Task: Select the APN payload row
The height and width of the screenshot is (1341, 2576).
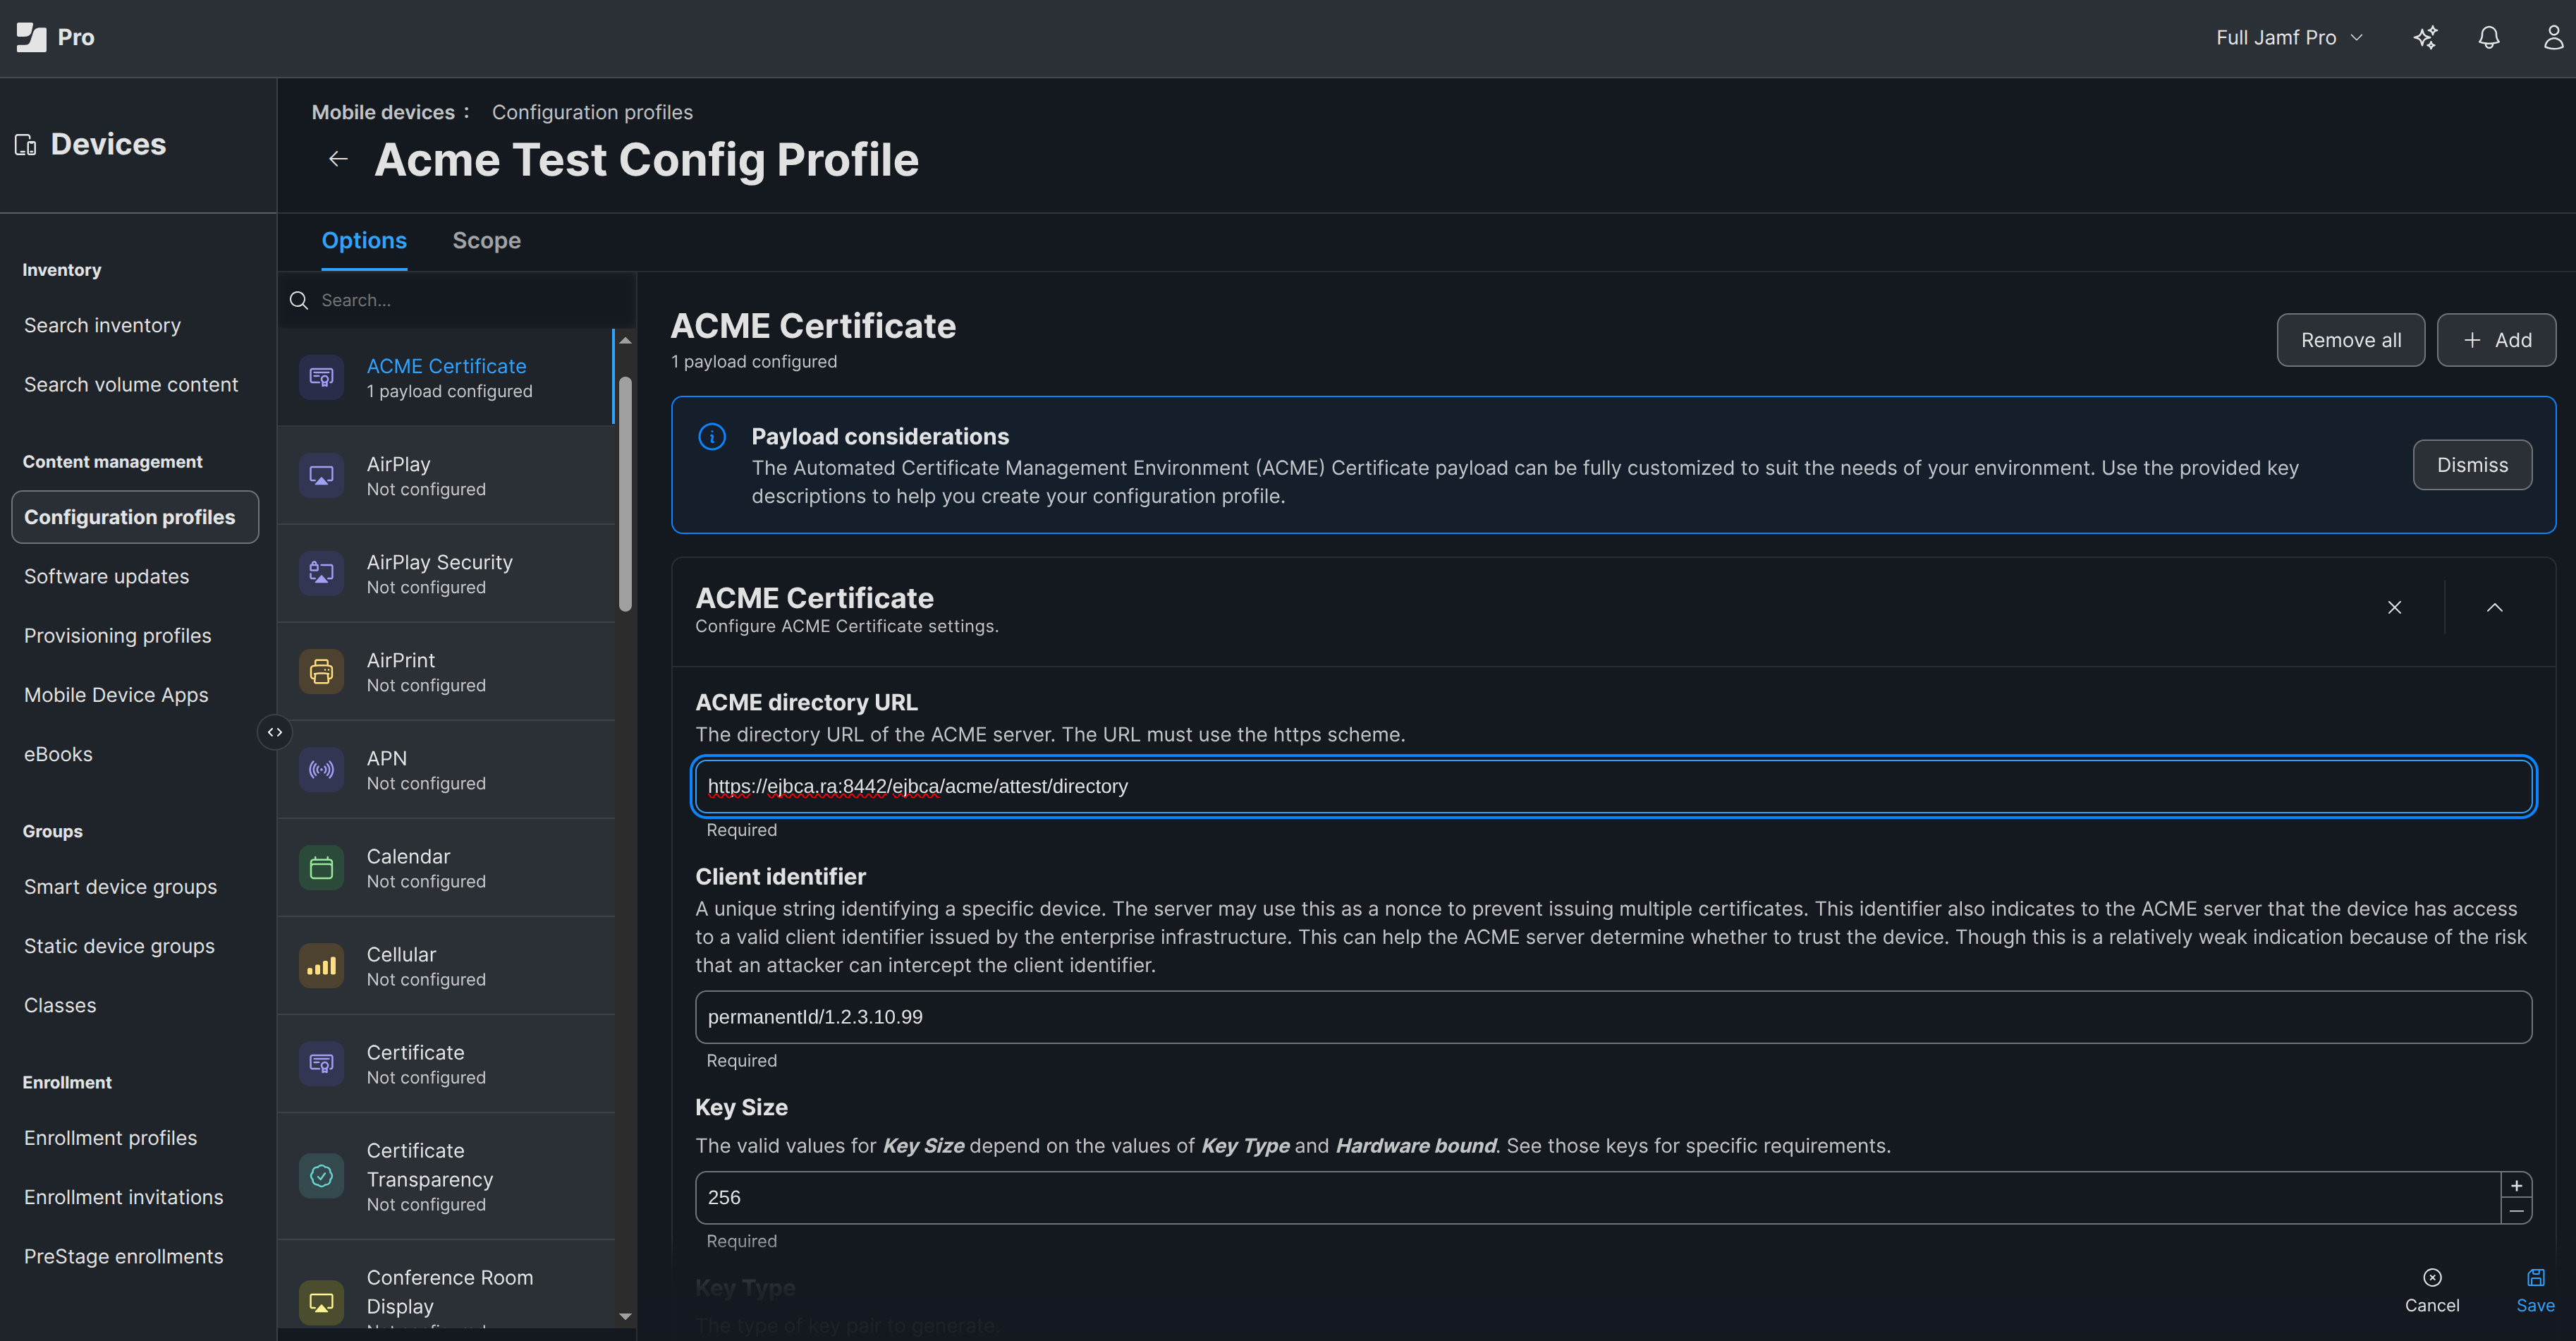Action: [446, 770]
